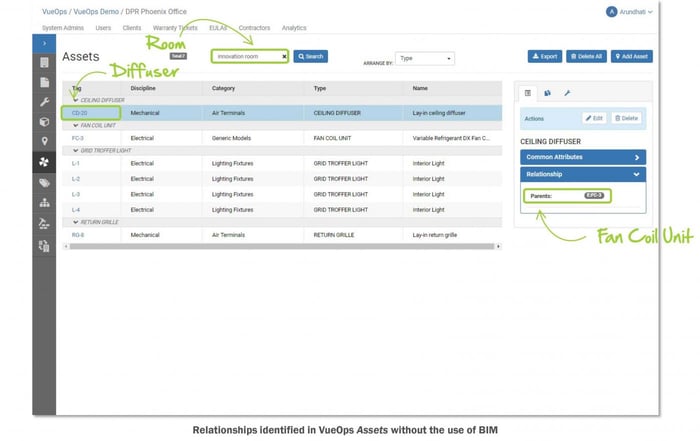This screenshot has width=700, height=441.
Task: Expand the sidebar with the chevron arrow
Action: click(44, 43)
